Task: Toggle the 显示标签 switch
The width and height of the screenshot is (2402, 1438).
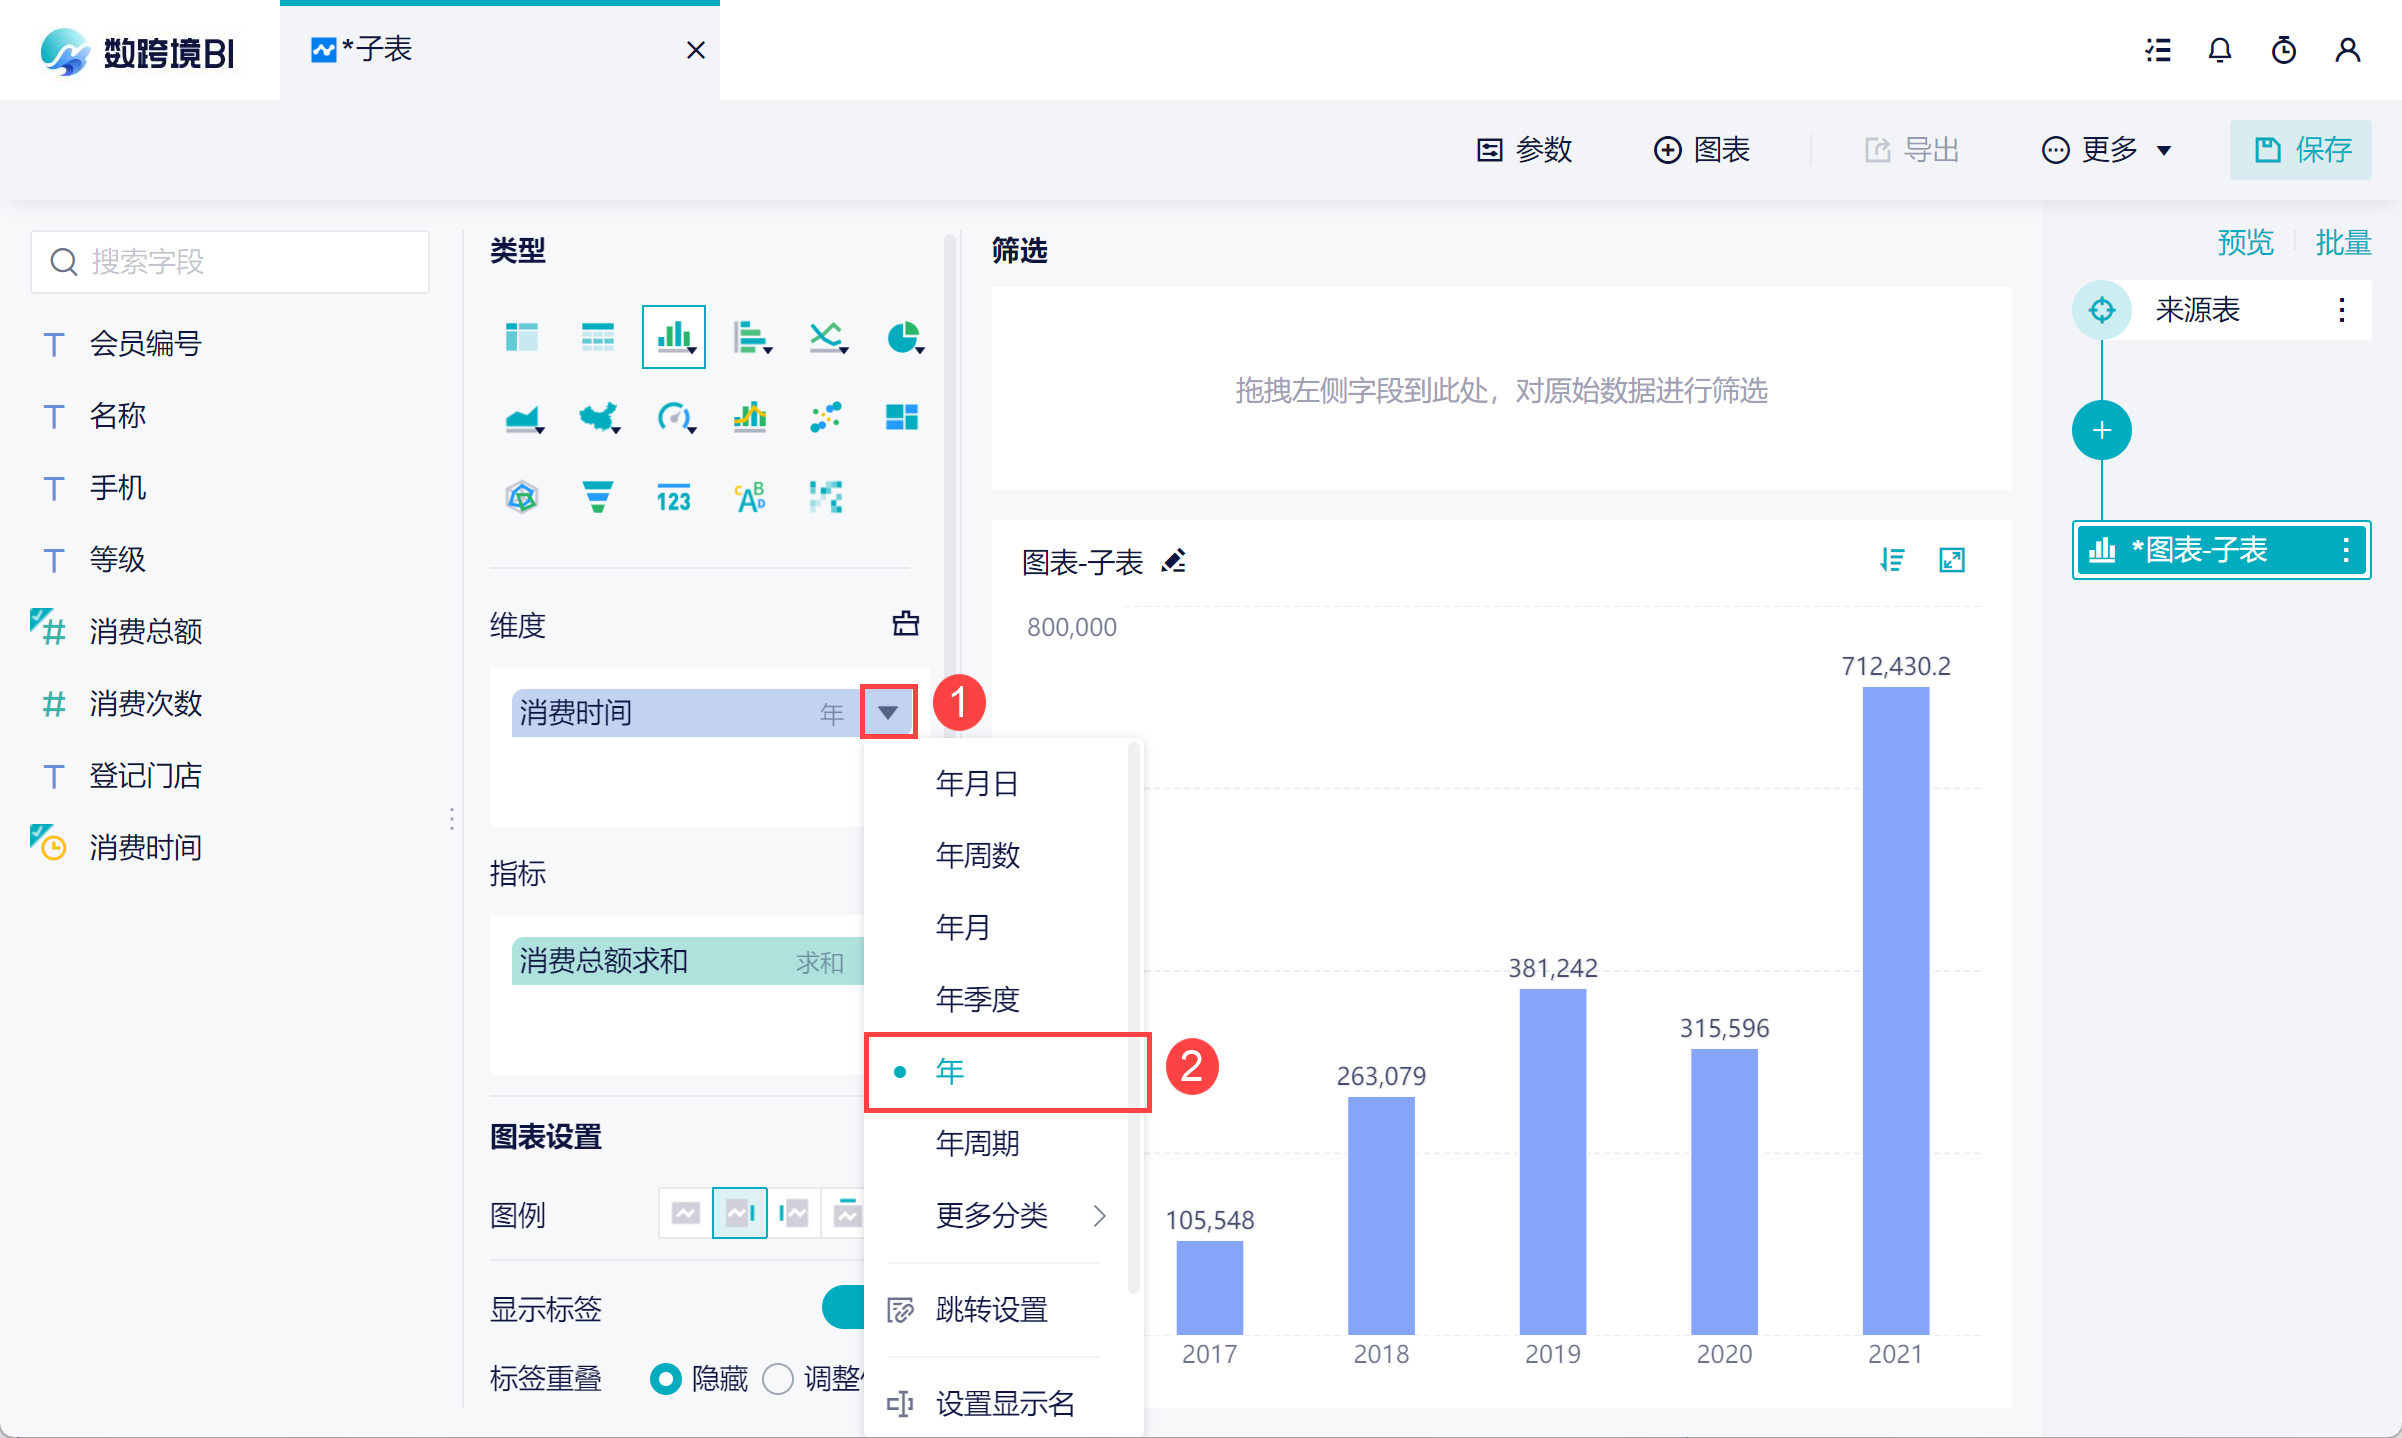Action: [x=845, y=1307]
